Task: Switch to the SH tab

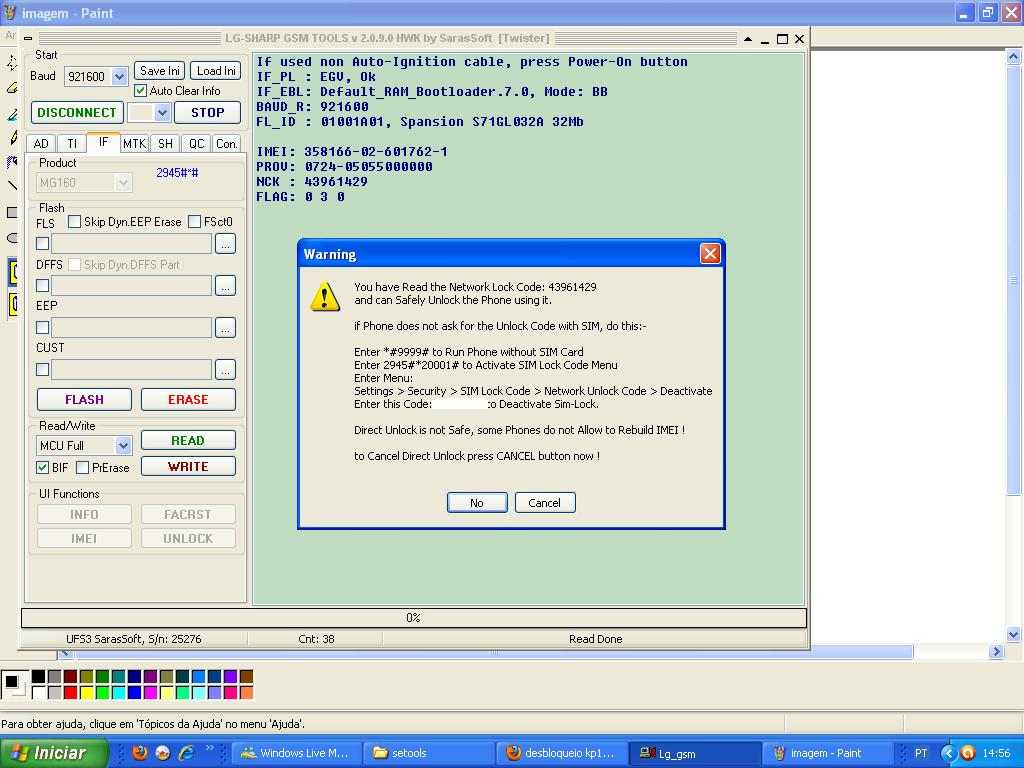Action: 165,144
